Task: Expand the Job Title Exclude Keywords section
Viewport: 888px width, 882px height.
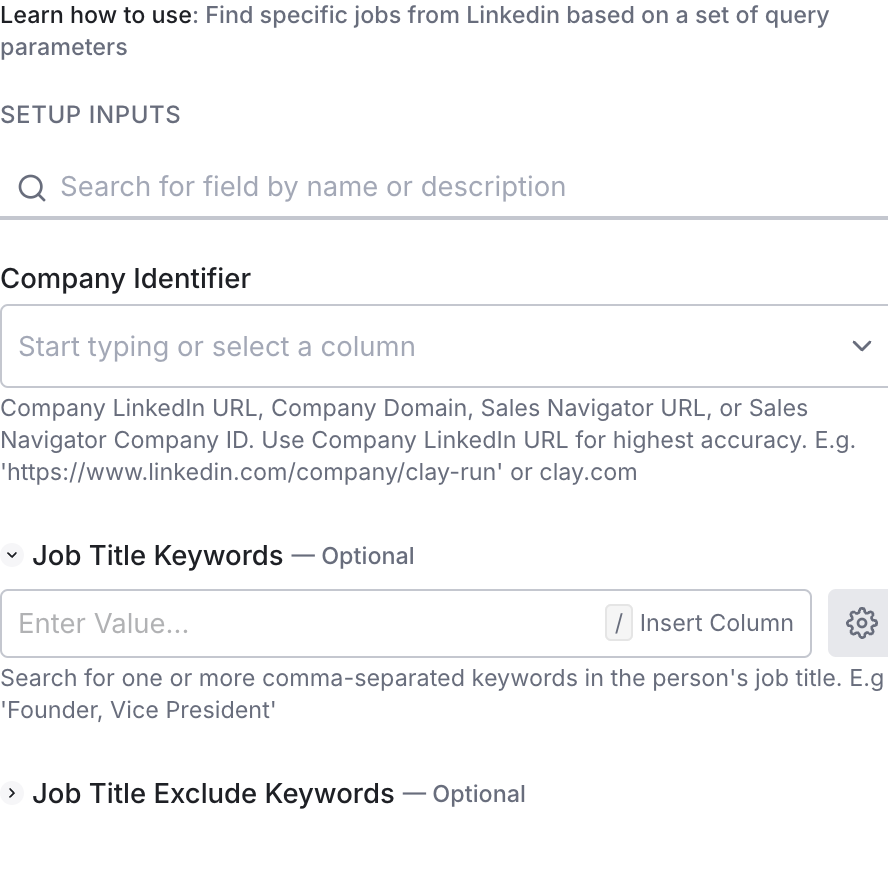Action: coord(12,794)
